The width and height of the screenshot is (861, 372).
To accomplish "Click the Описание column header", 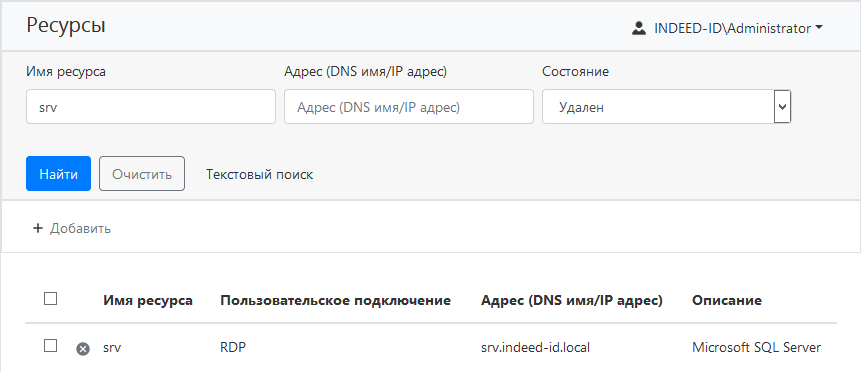I will tap(726, 301).
